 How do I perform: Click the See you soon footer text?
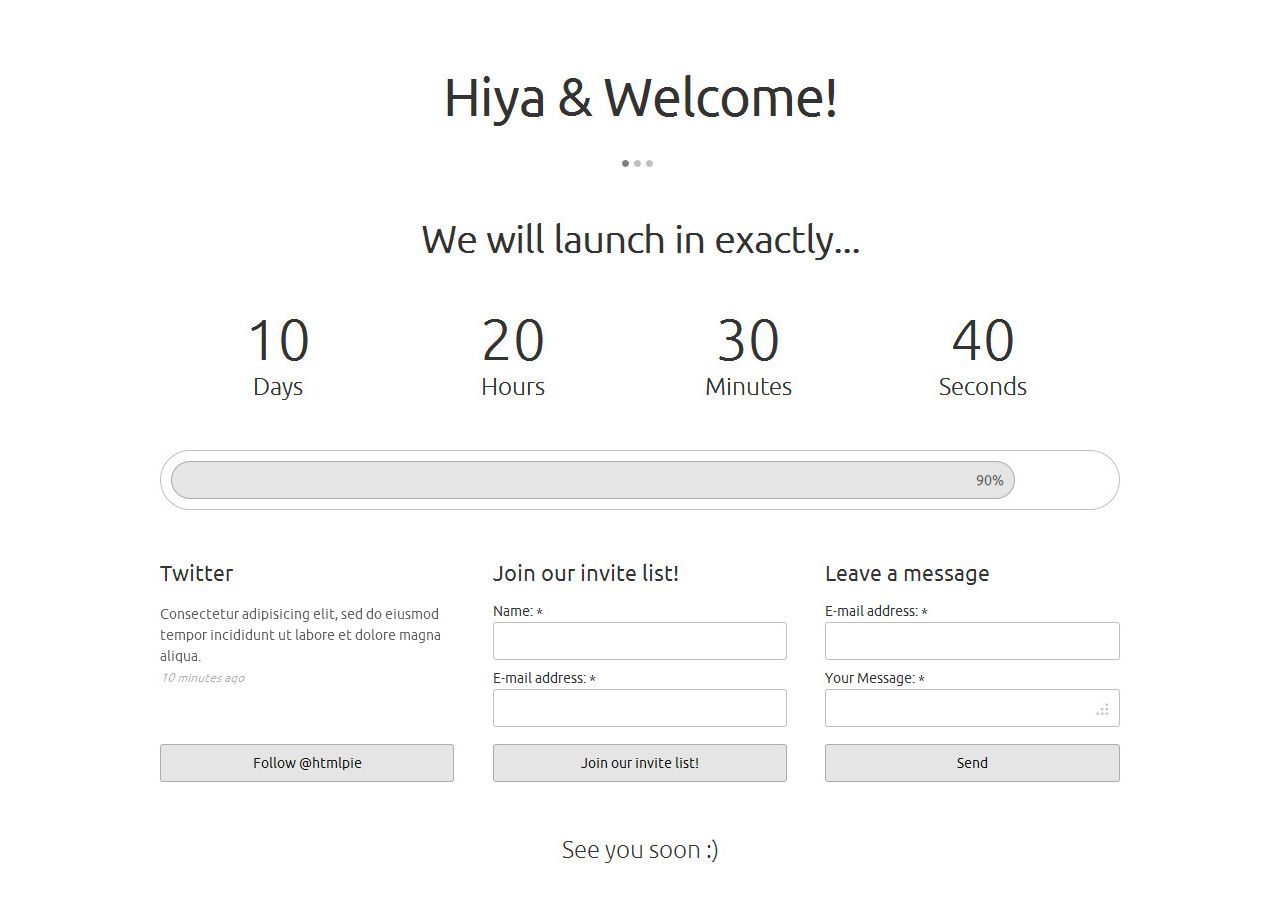(x=640, y=849)
